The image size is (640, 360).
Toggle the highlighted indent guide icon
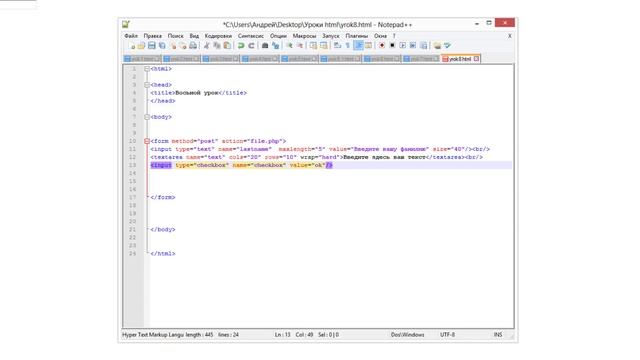pyautogui.click(x=358, y=46)
